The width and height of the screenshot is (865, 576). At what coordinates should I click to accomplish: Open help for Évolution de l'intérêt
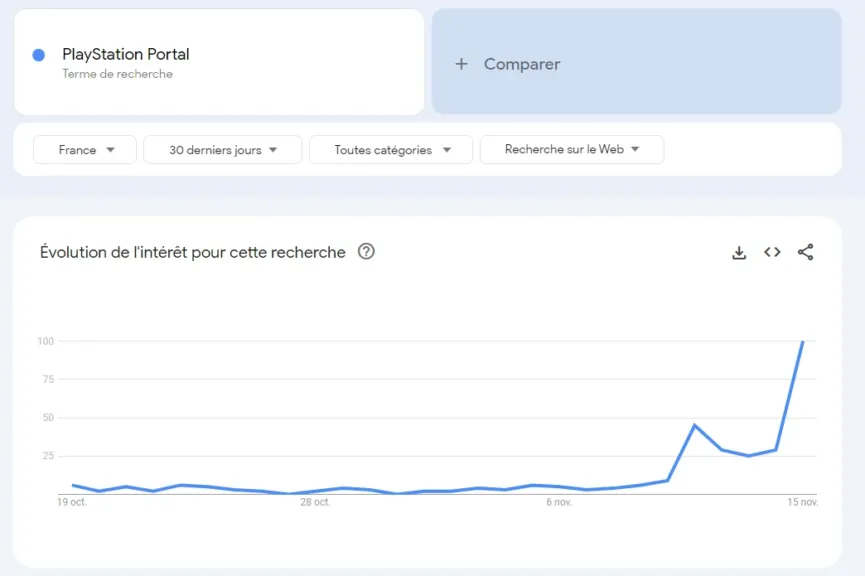click(366, 252)
